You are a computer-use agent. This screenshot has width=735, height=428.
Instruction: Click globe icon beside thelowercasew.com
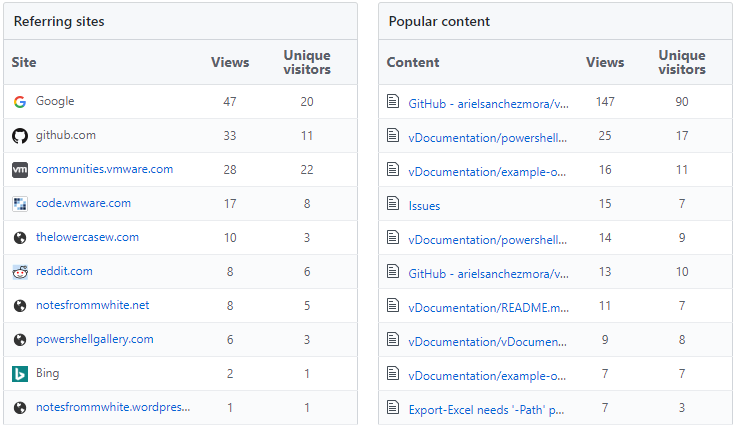click(x=20, y=238)
